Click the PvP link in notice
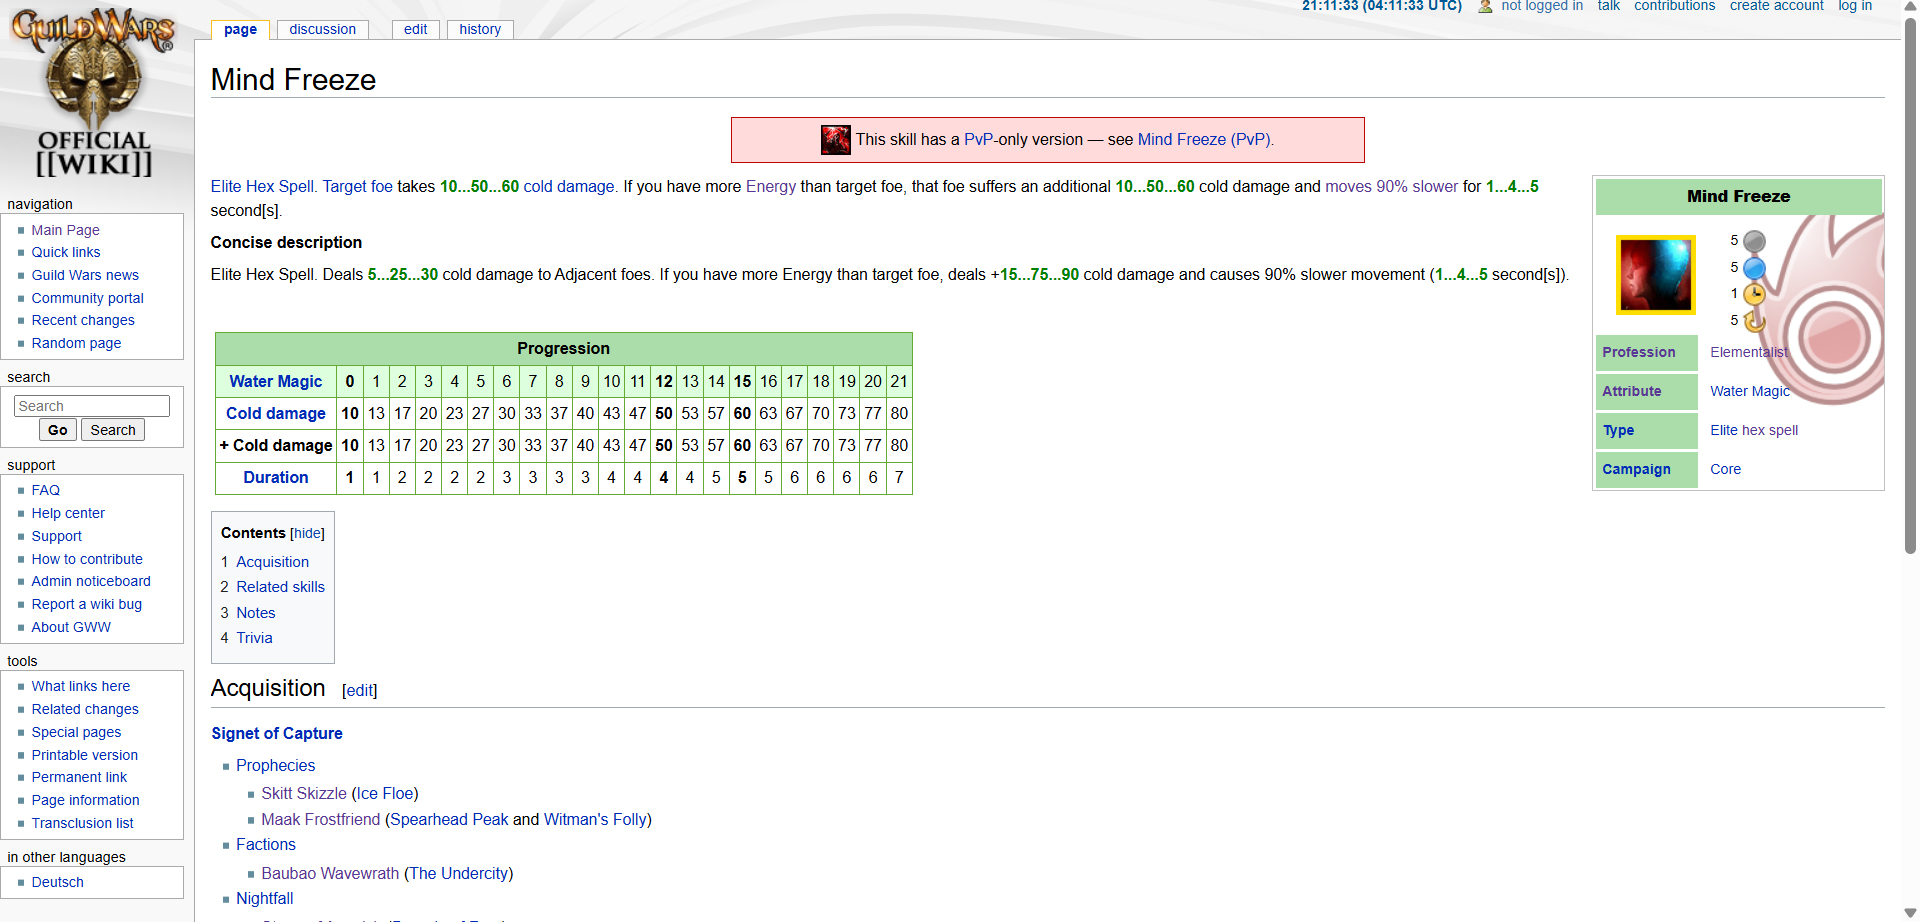 click(979, 140)
